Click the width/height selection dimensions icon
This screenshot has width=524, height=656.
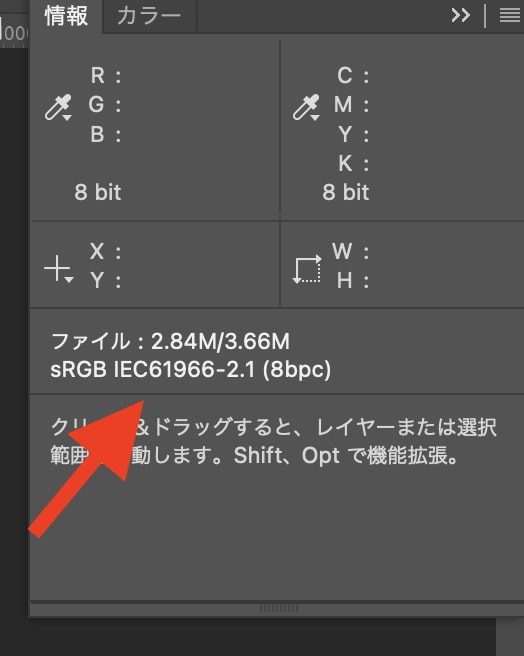click(307, 269)
